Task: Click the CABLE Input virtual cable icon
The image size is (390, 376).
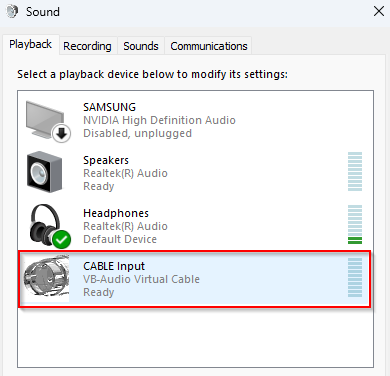Action: click(46, 278)
